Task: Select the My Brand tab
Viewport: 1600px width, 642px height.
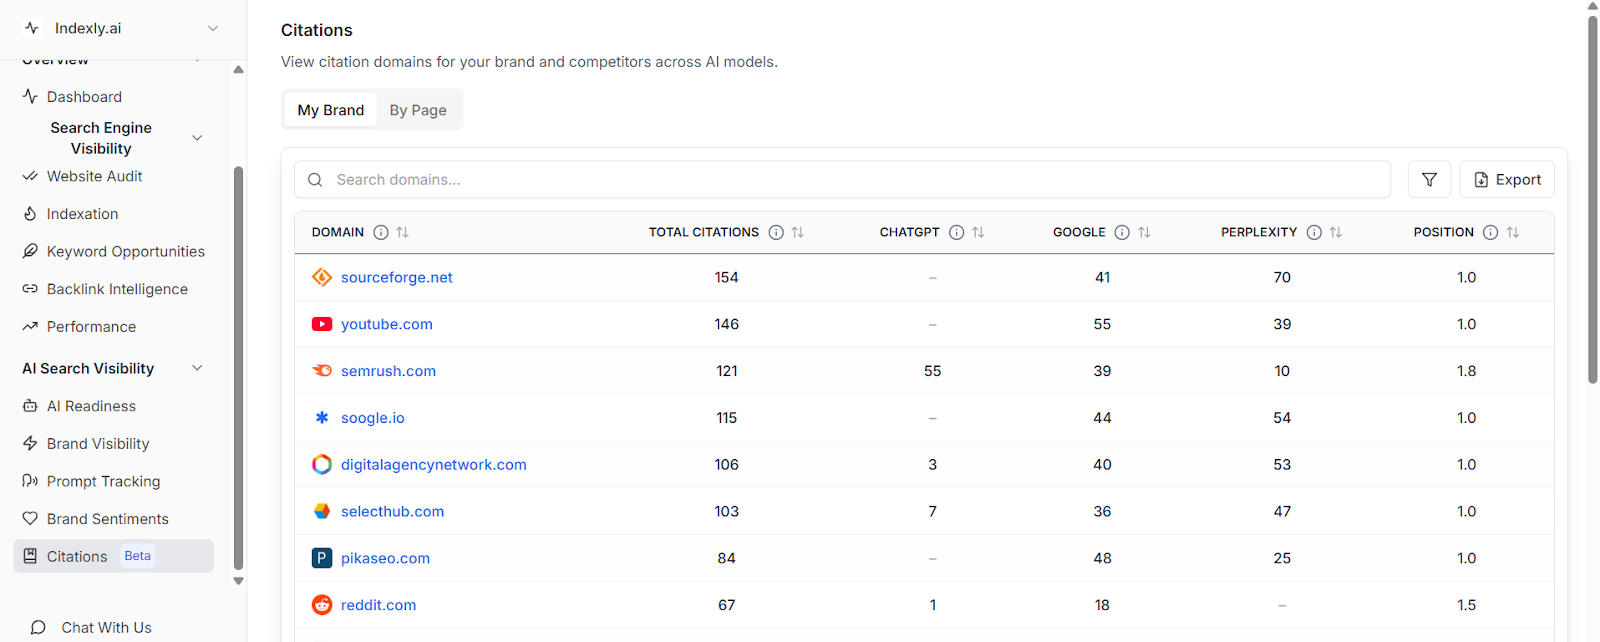Action: click(331, 110)
